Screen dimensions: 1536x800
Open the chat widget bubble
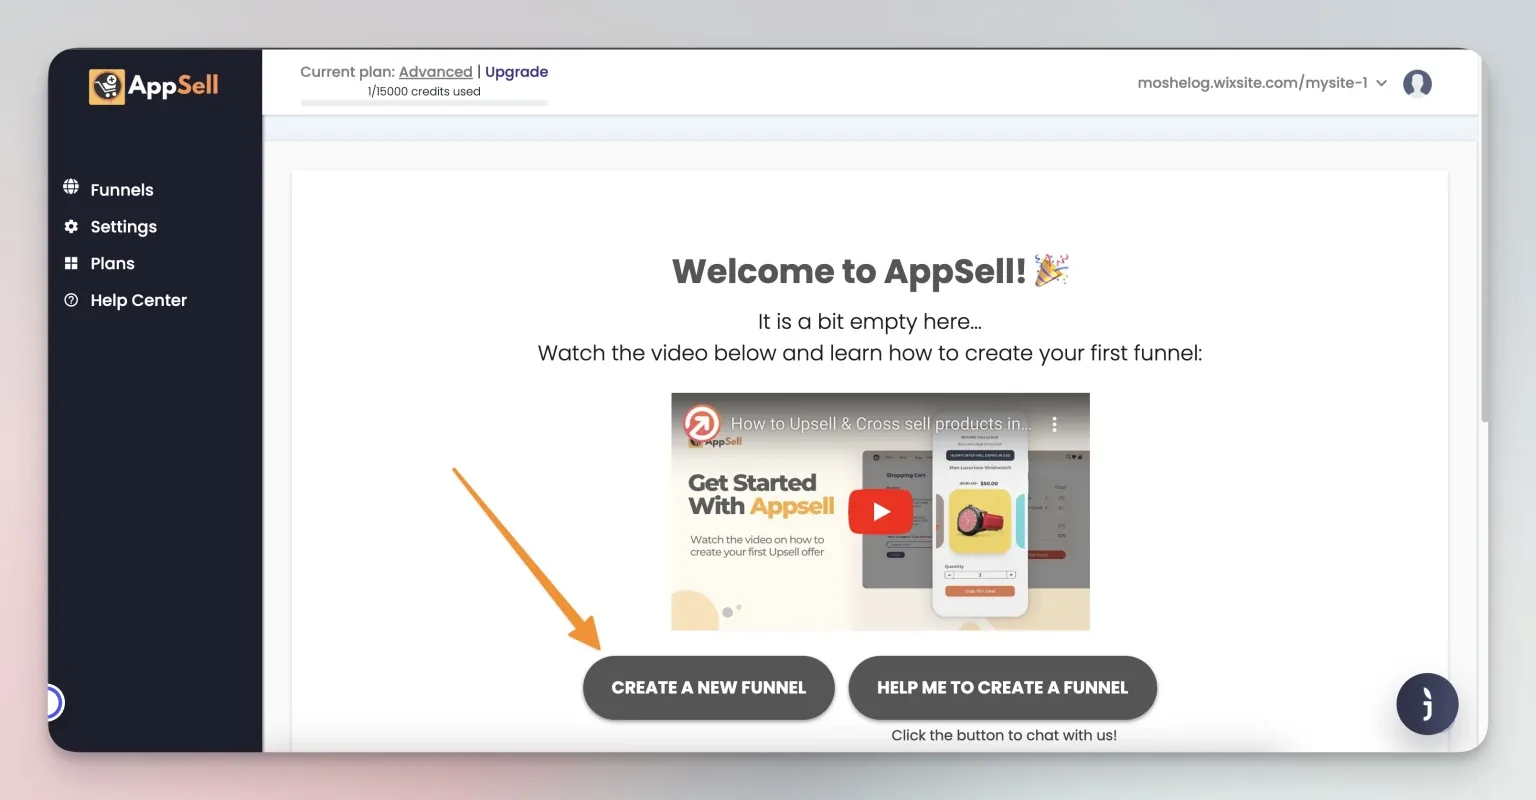(x=1427, y=704)
